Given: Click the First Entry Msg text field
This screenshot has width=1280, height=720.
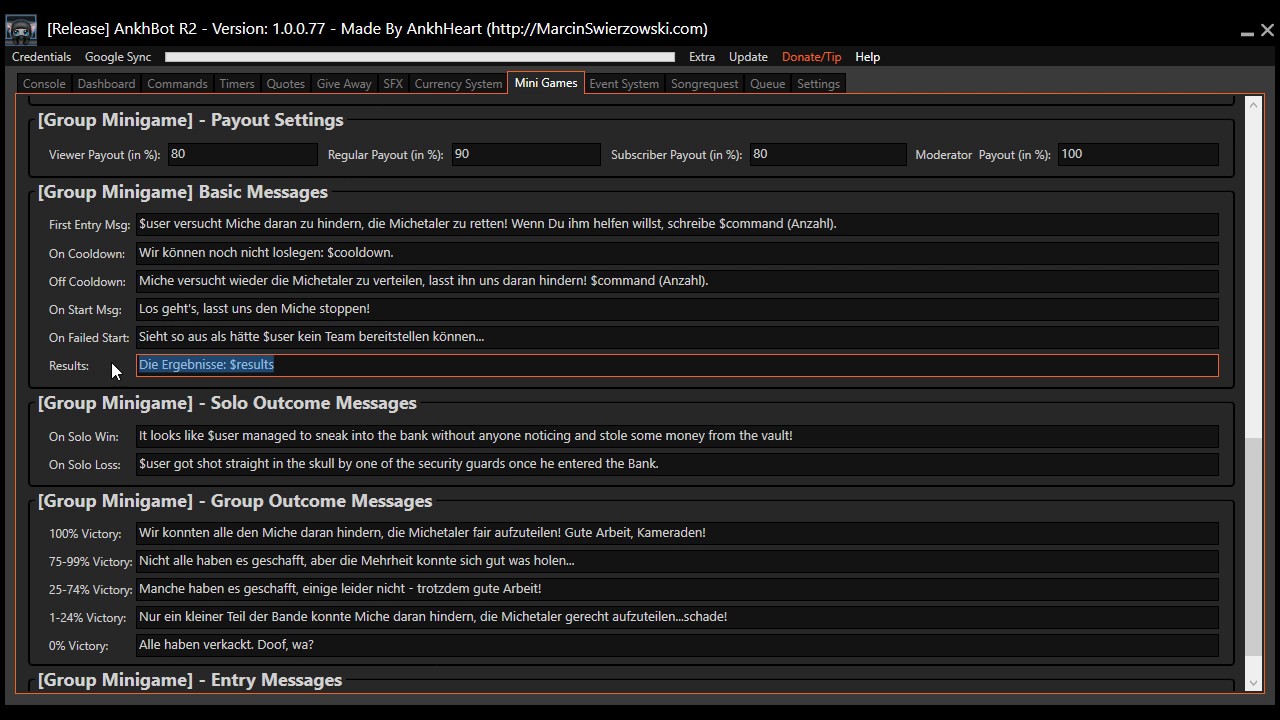Looking at the screenshot, I should [677, 224].
